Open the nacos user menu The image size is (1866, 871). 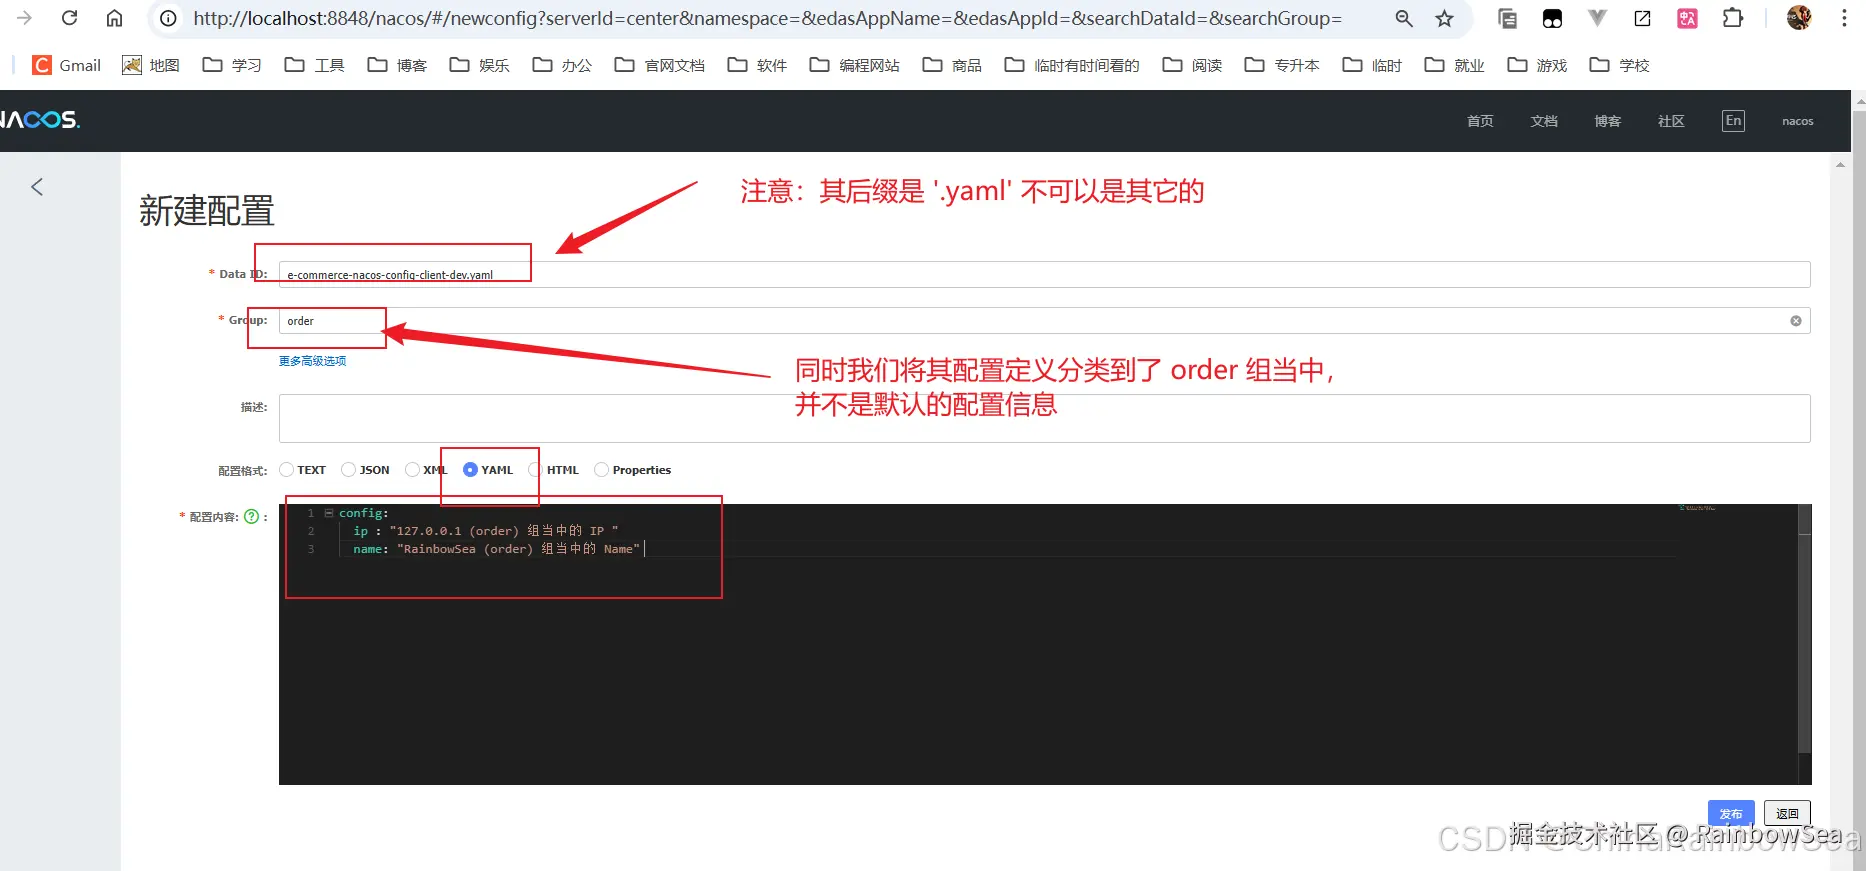pyautogui.click(x=1797, y=121)
